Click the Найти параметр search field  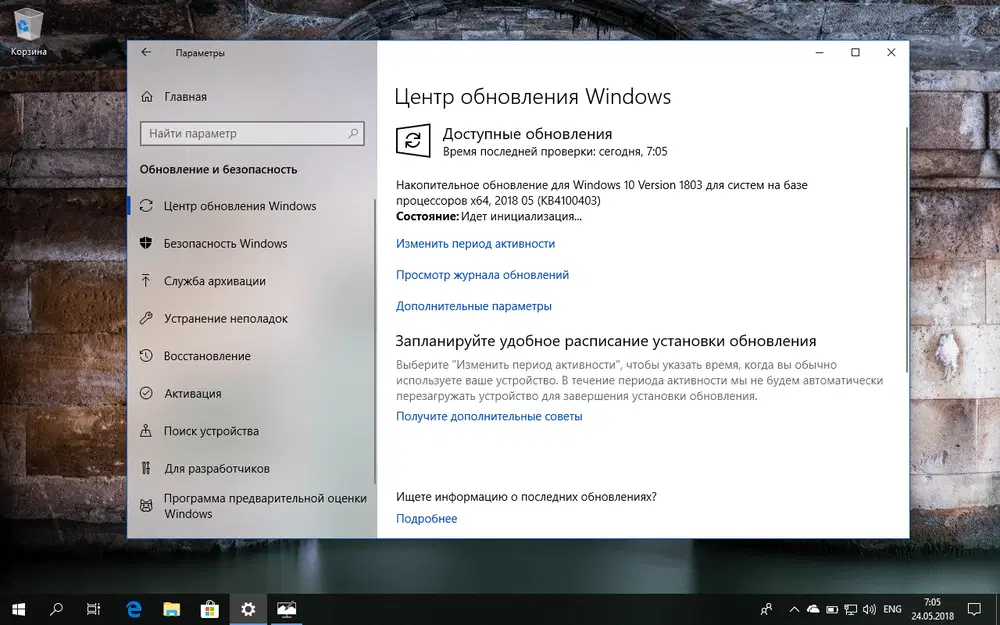[x=251, y=133]
